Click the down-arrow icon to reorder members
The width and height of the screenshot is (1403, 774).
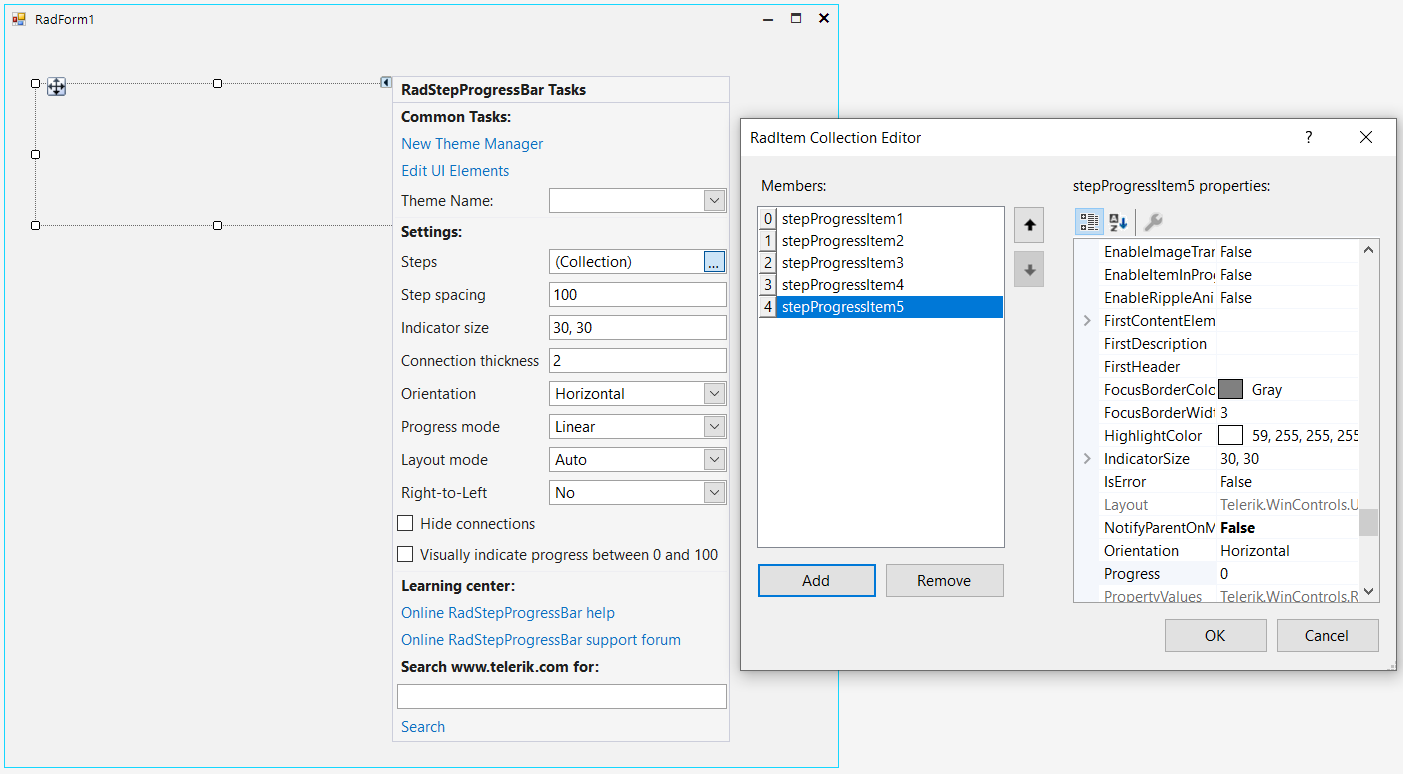[x=1029, y=268]
